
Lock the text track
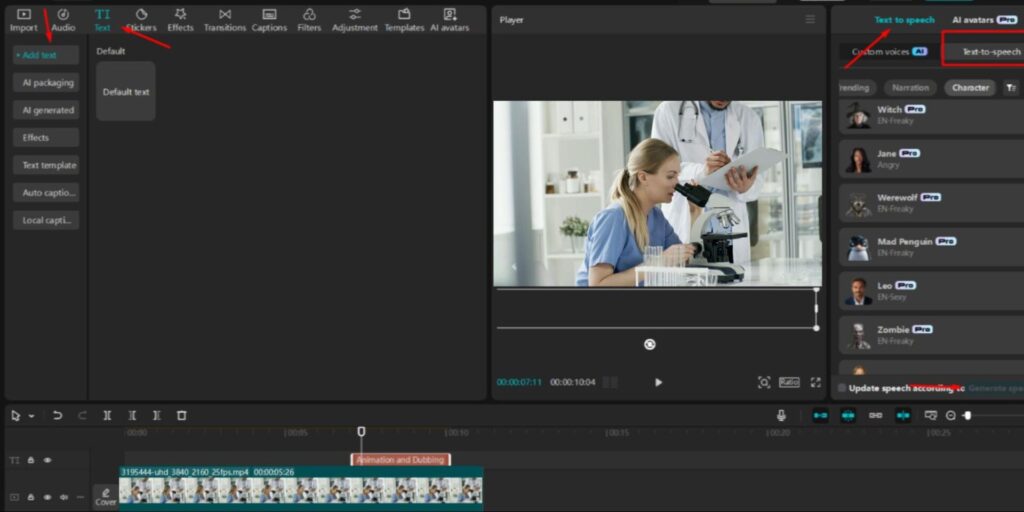click(31, 460)
